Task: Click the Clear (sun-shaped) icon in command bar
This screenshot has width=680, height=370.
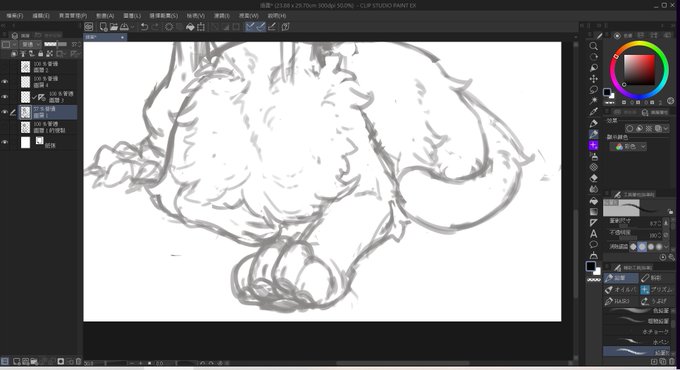Action: 169,27
